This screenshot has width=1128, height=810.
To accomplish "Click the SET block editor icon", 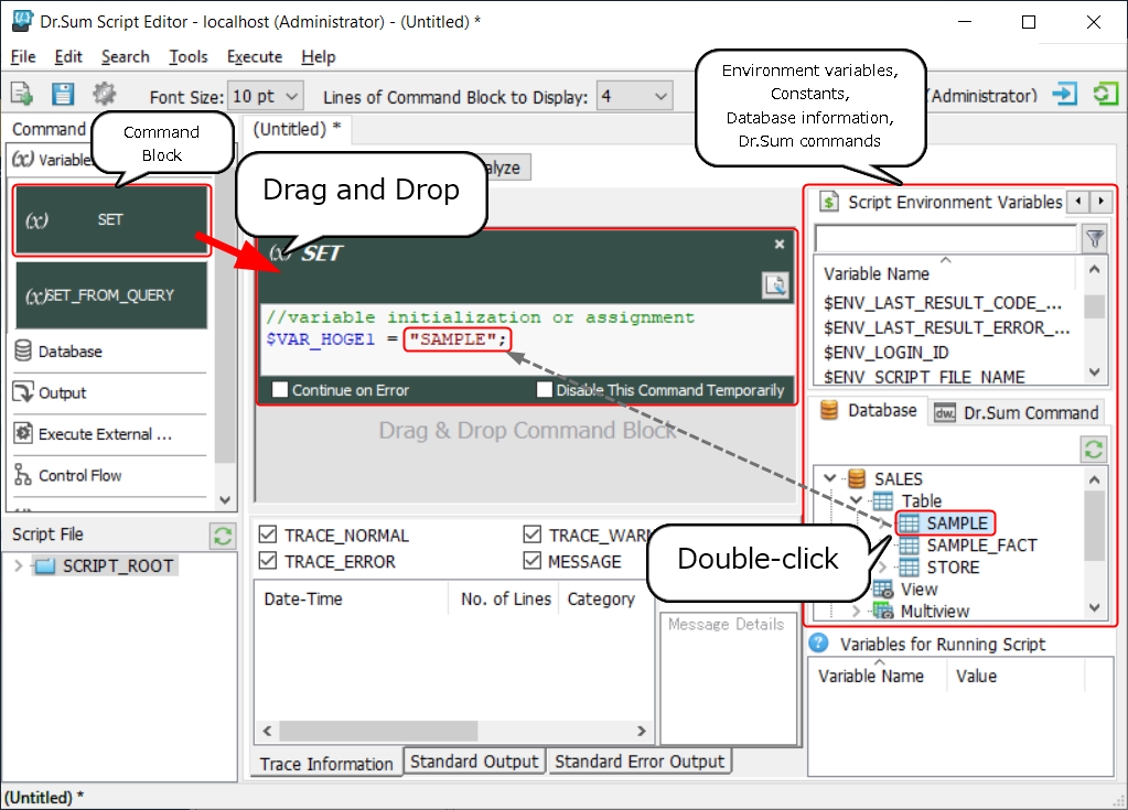I will click(x=774, y=286).
